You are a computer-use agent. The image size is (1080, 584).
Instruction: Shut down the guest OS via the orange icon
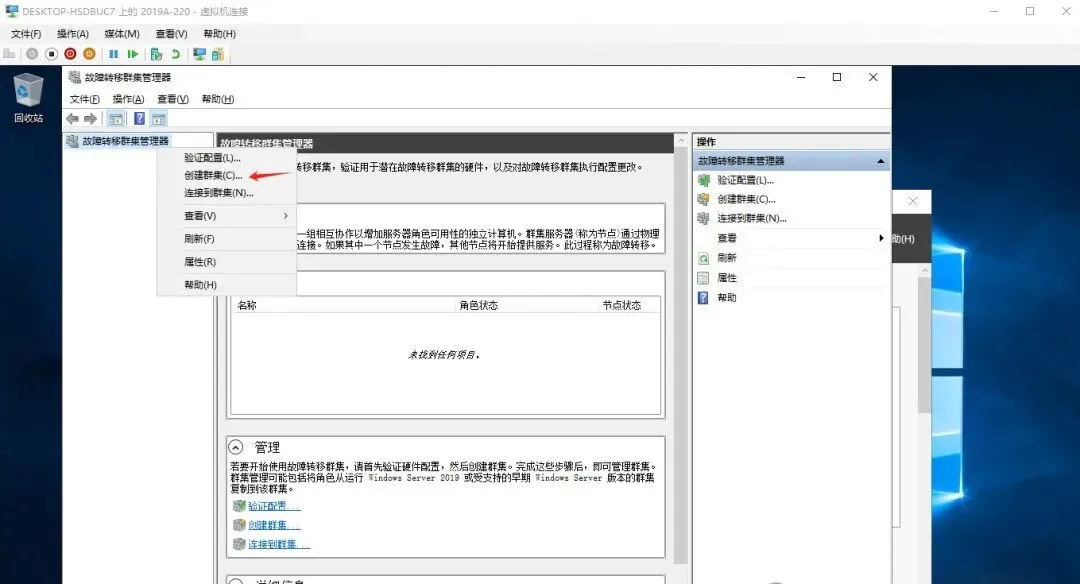pos(89,54)
